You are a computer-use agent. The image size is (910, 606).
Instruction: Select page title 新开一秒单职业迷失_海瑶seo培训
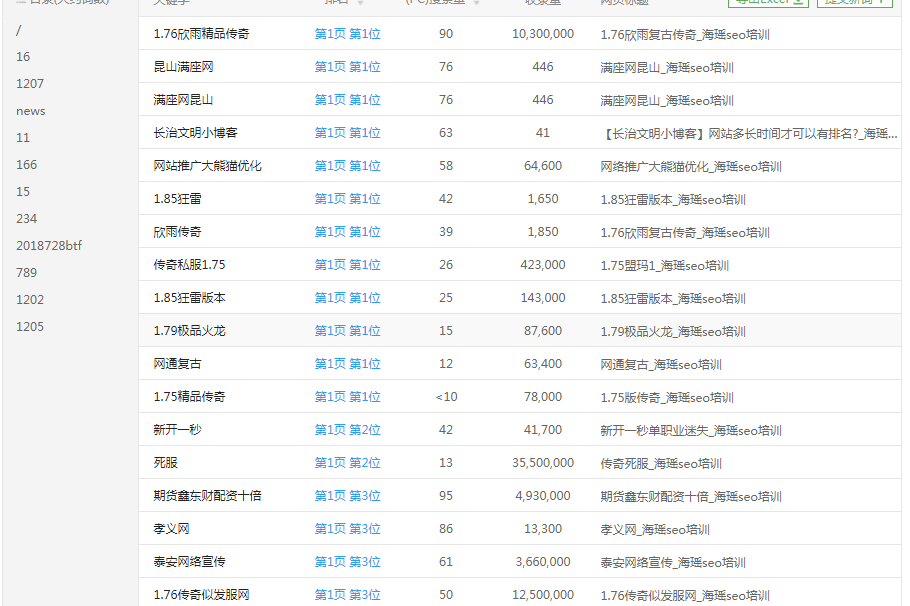tap(691, 431)
